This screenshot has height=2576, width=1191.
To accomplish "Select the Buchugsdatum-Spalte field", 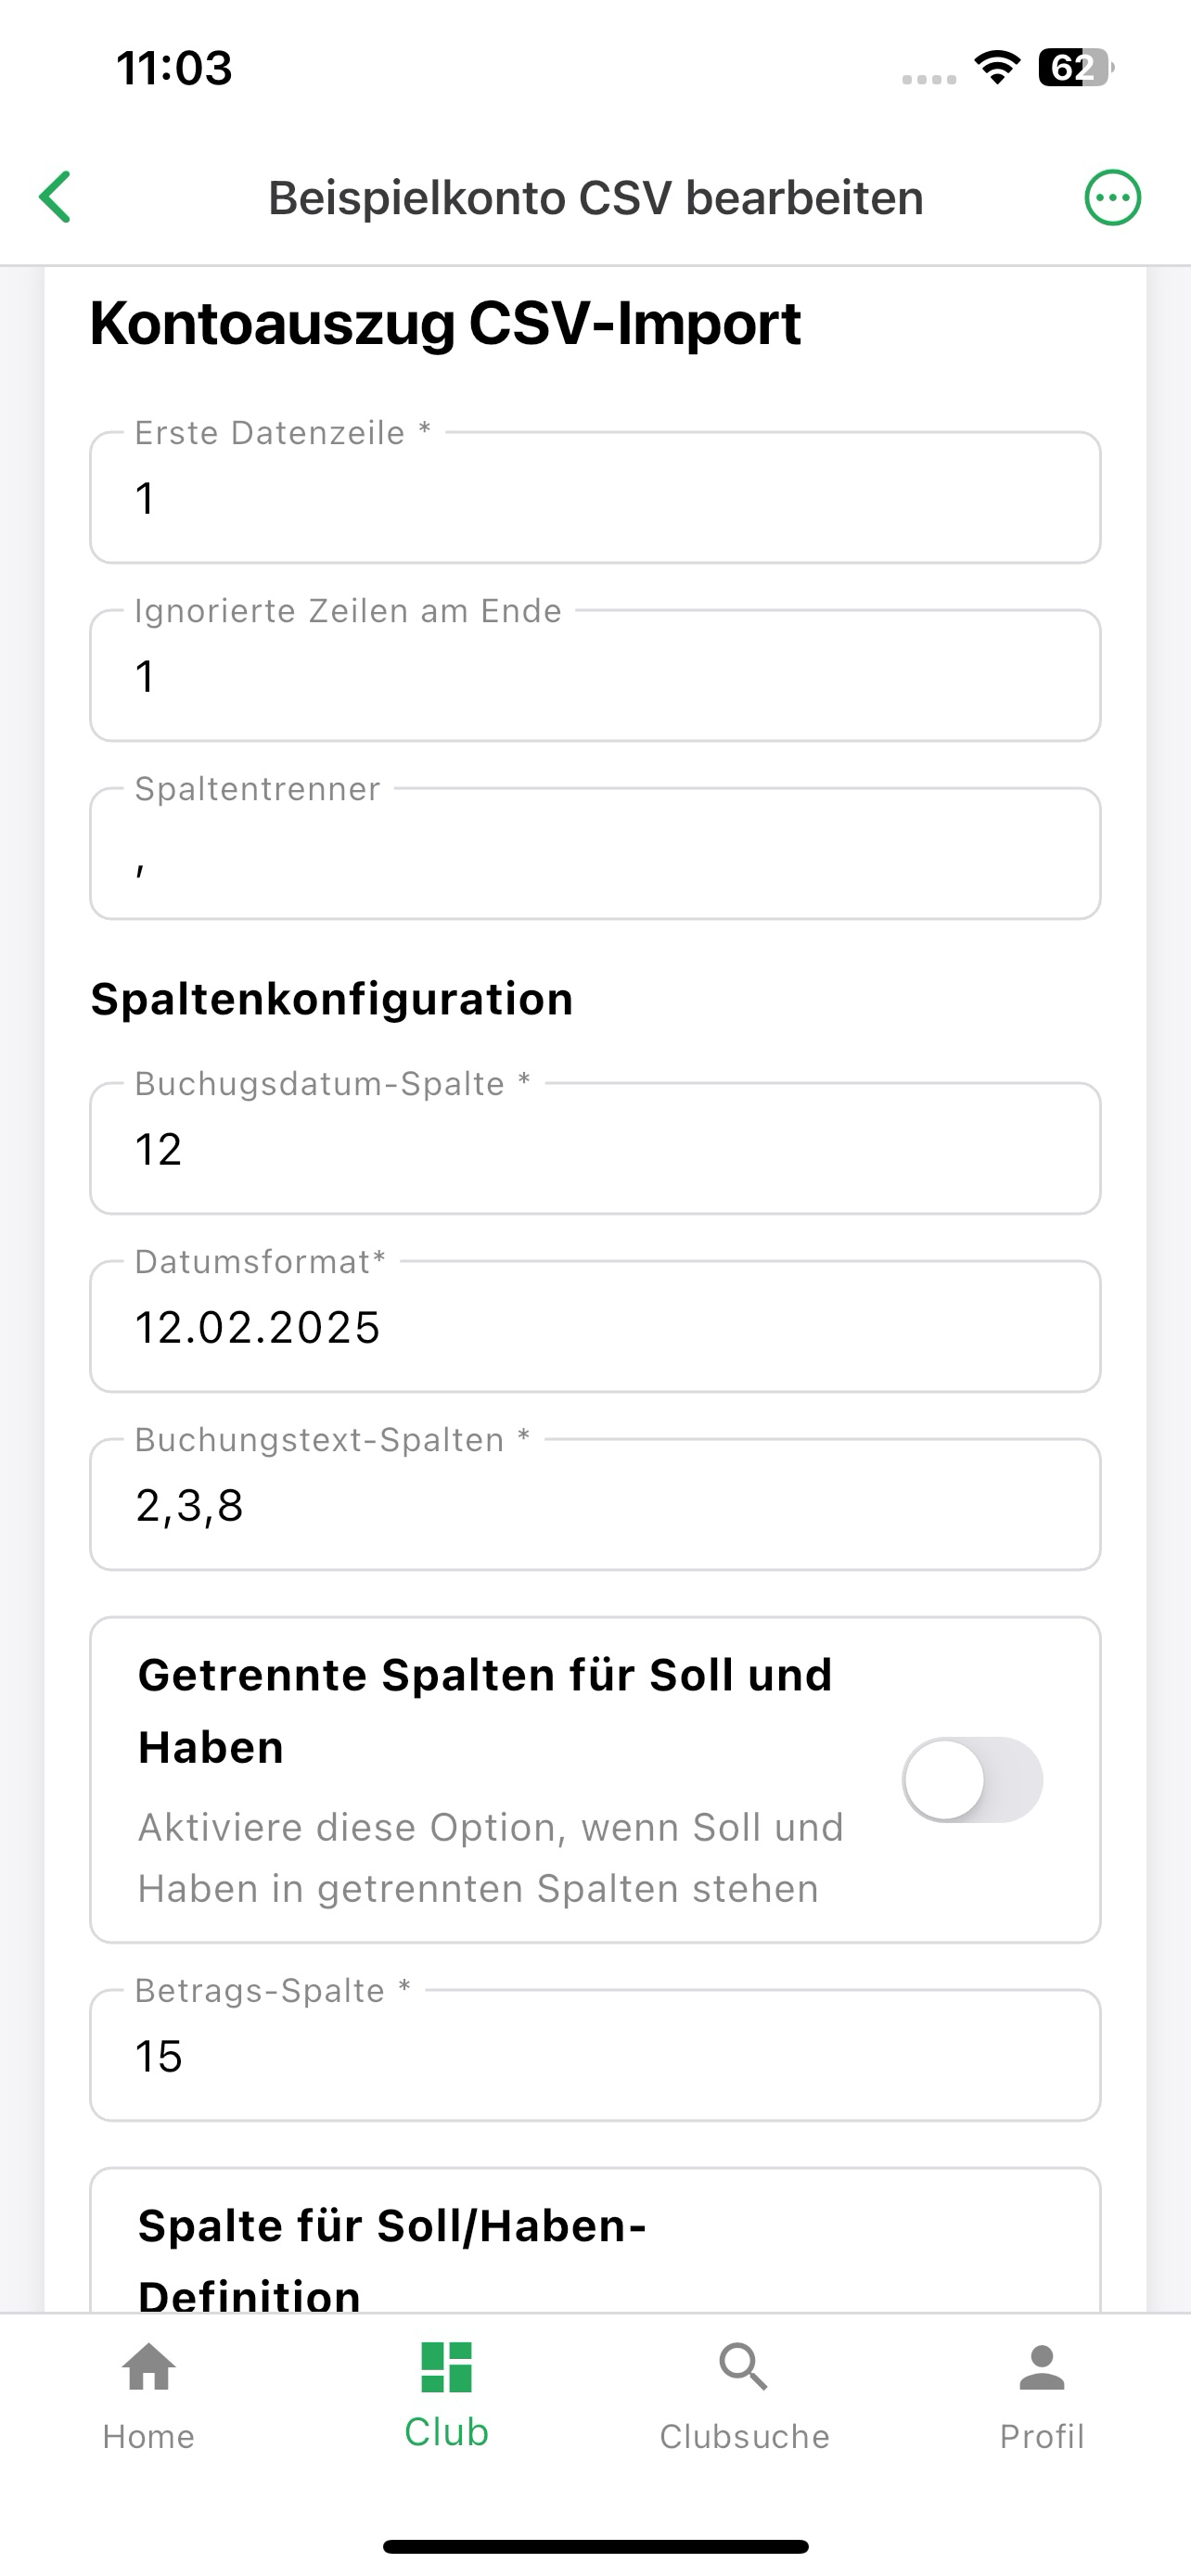I will pos(595,1148).
